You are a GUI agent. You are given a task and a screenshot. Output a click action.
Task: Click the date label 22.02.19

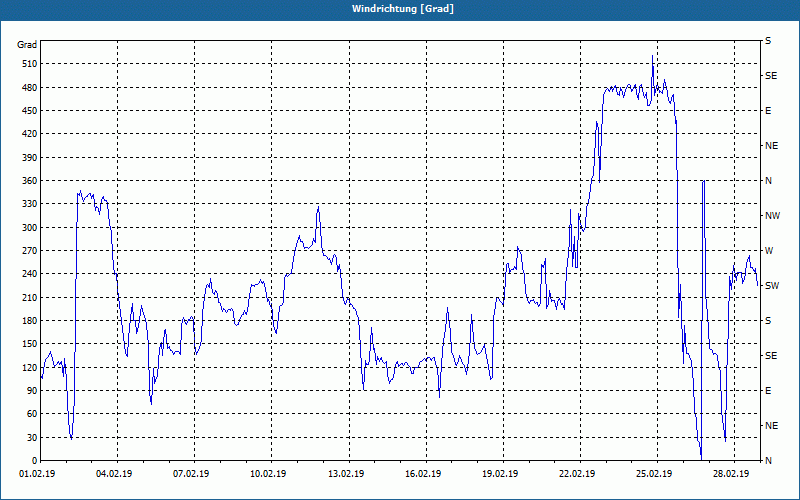[x=577, y=474]
